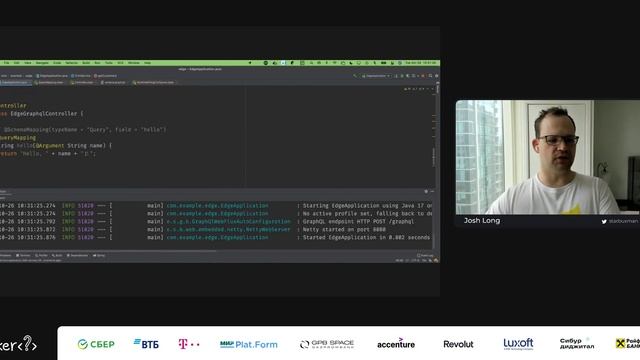Image resolution: width=640 pixels, height=360 pixels.
Task: Open the Build menu in the menu bar
Action: 86,63
